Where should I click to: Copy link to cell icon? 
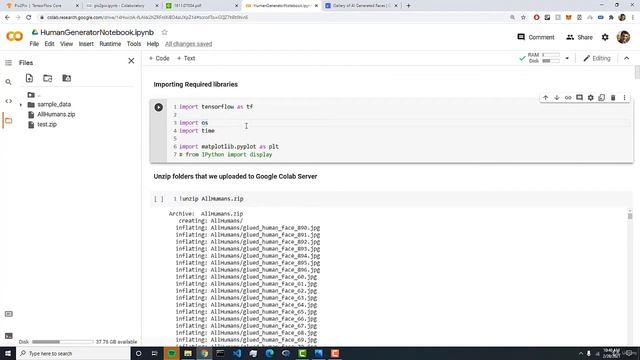(x=568, y=98)
